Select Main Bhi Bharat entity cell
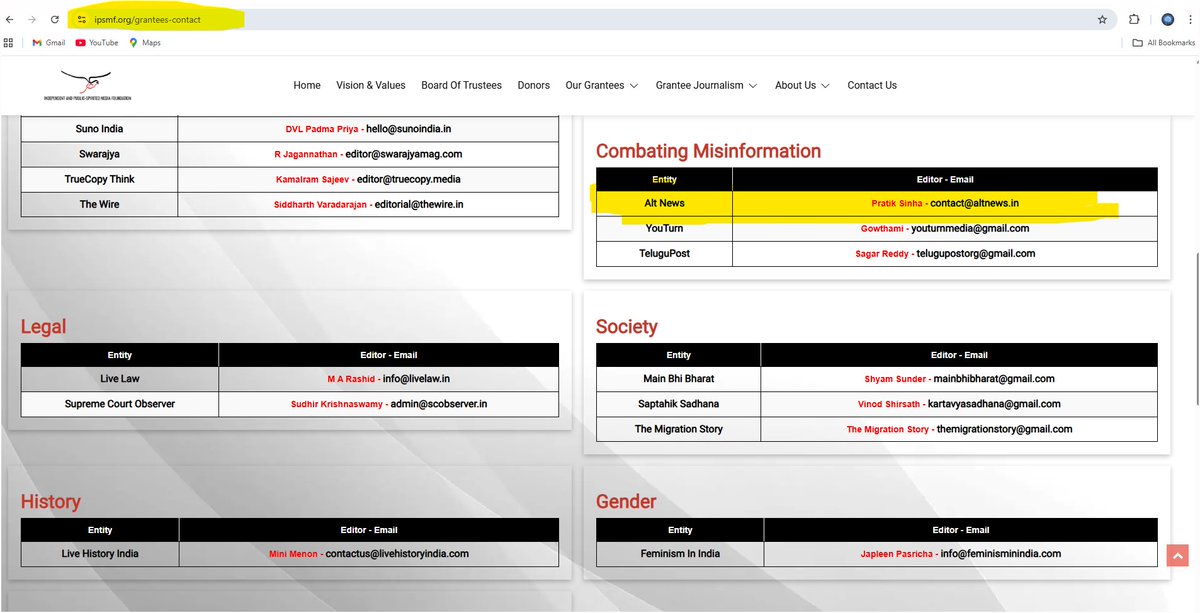 pos(678,379)
